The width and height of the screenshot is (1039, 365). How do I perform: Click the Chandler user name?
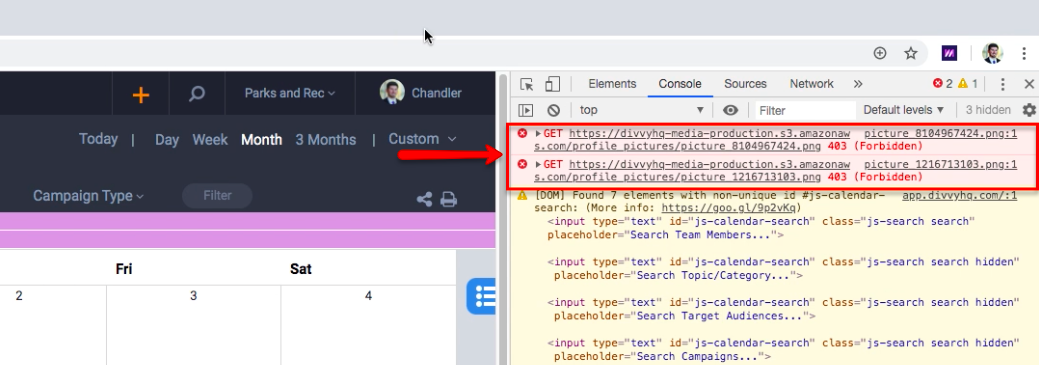(437, 93)
